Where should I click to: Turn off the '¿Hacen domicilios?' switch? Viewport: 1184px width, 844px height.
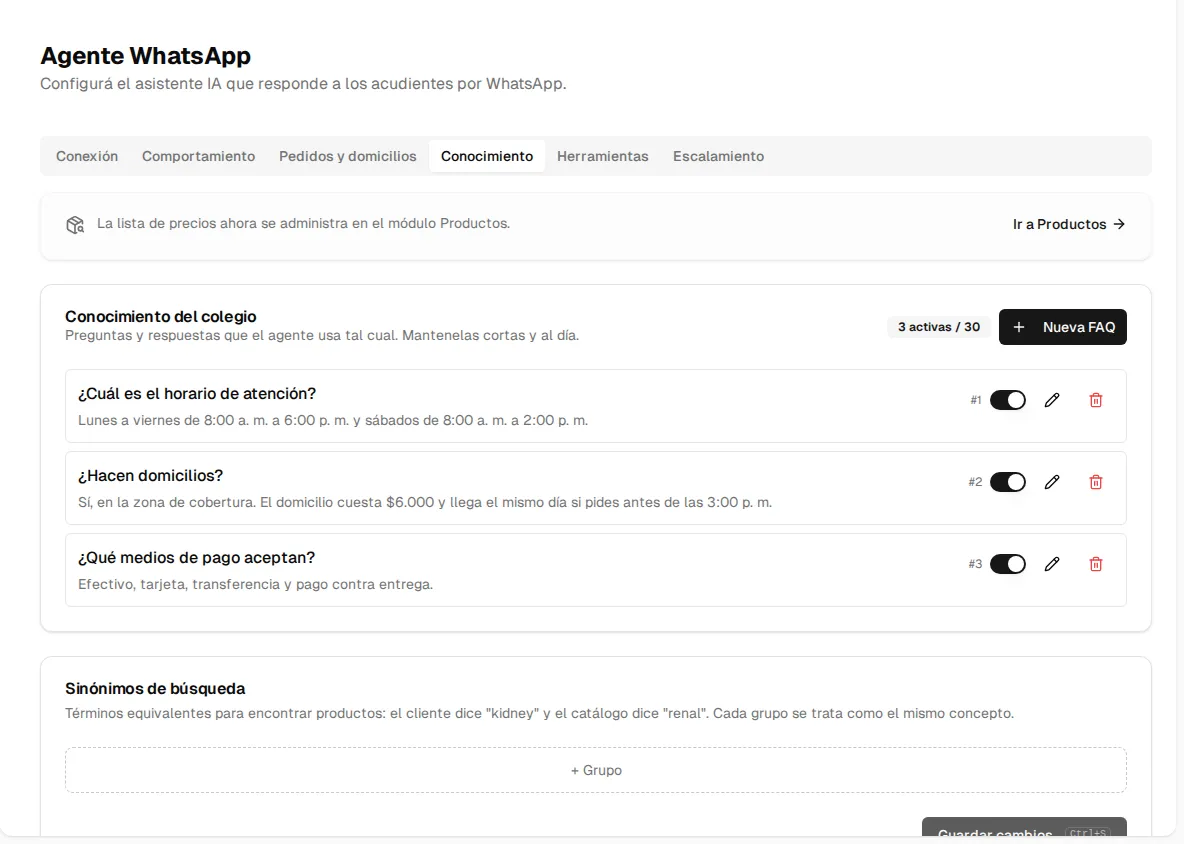point(1008,482)
